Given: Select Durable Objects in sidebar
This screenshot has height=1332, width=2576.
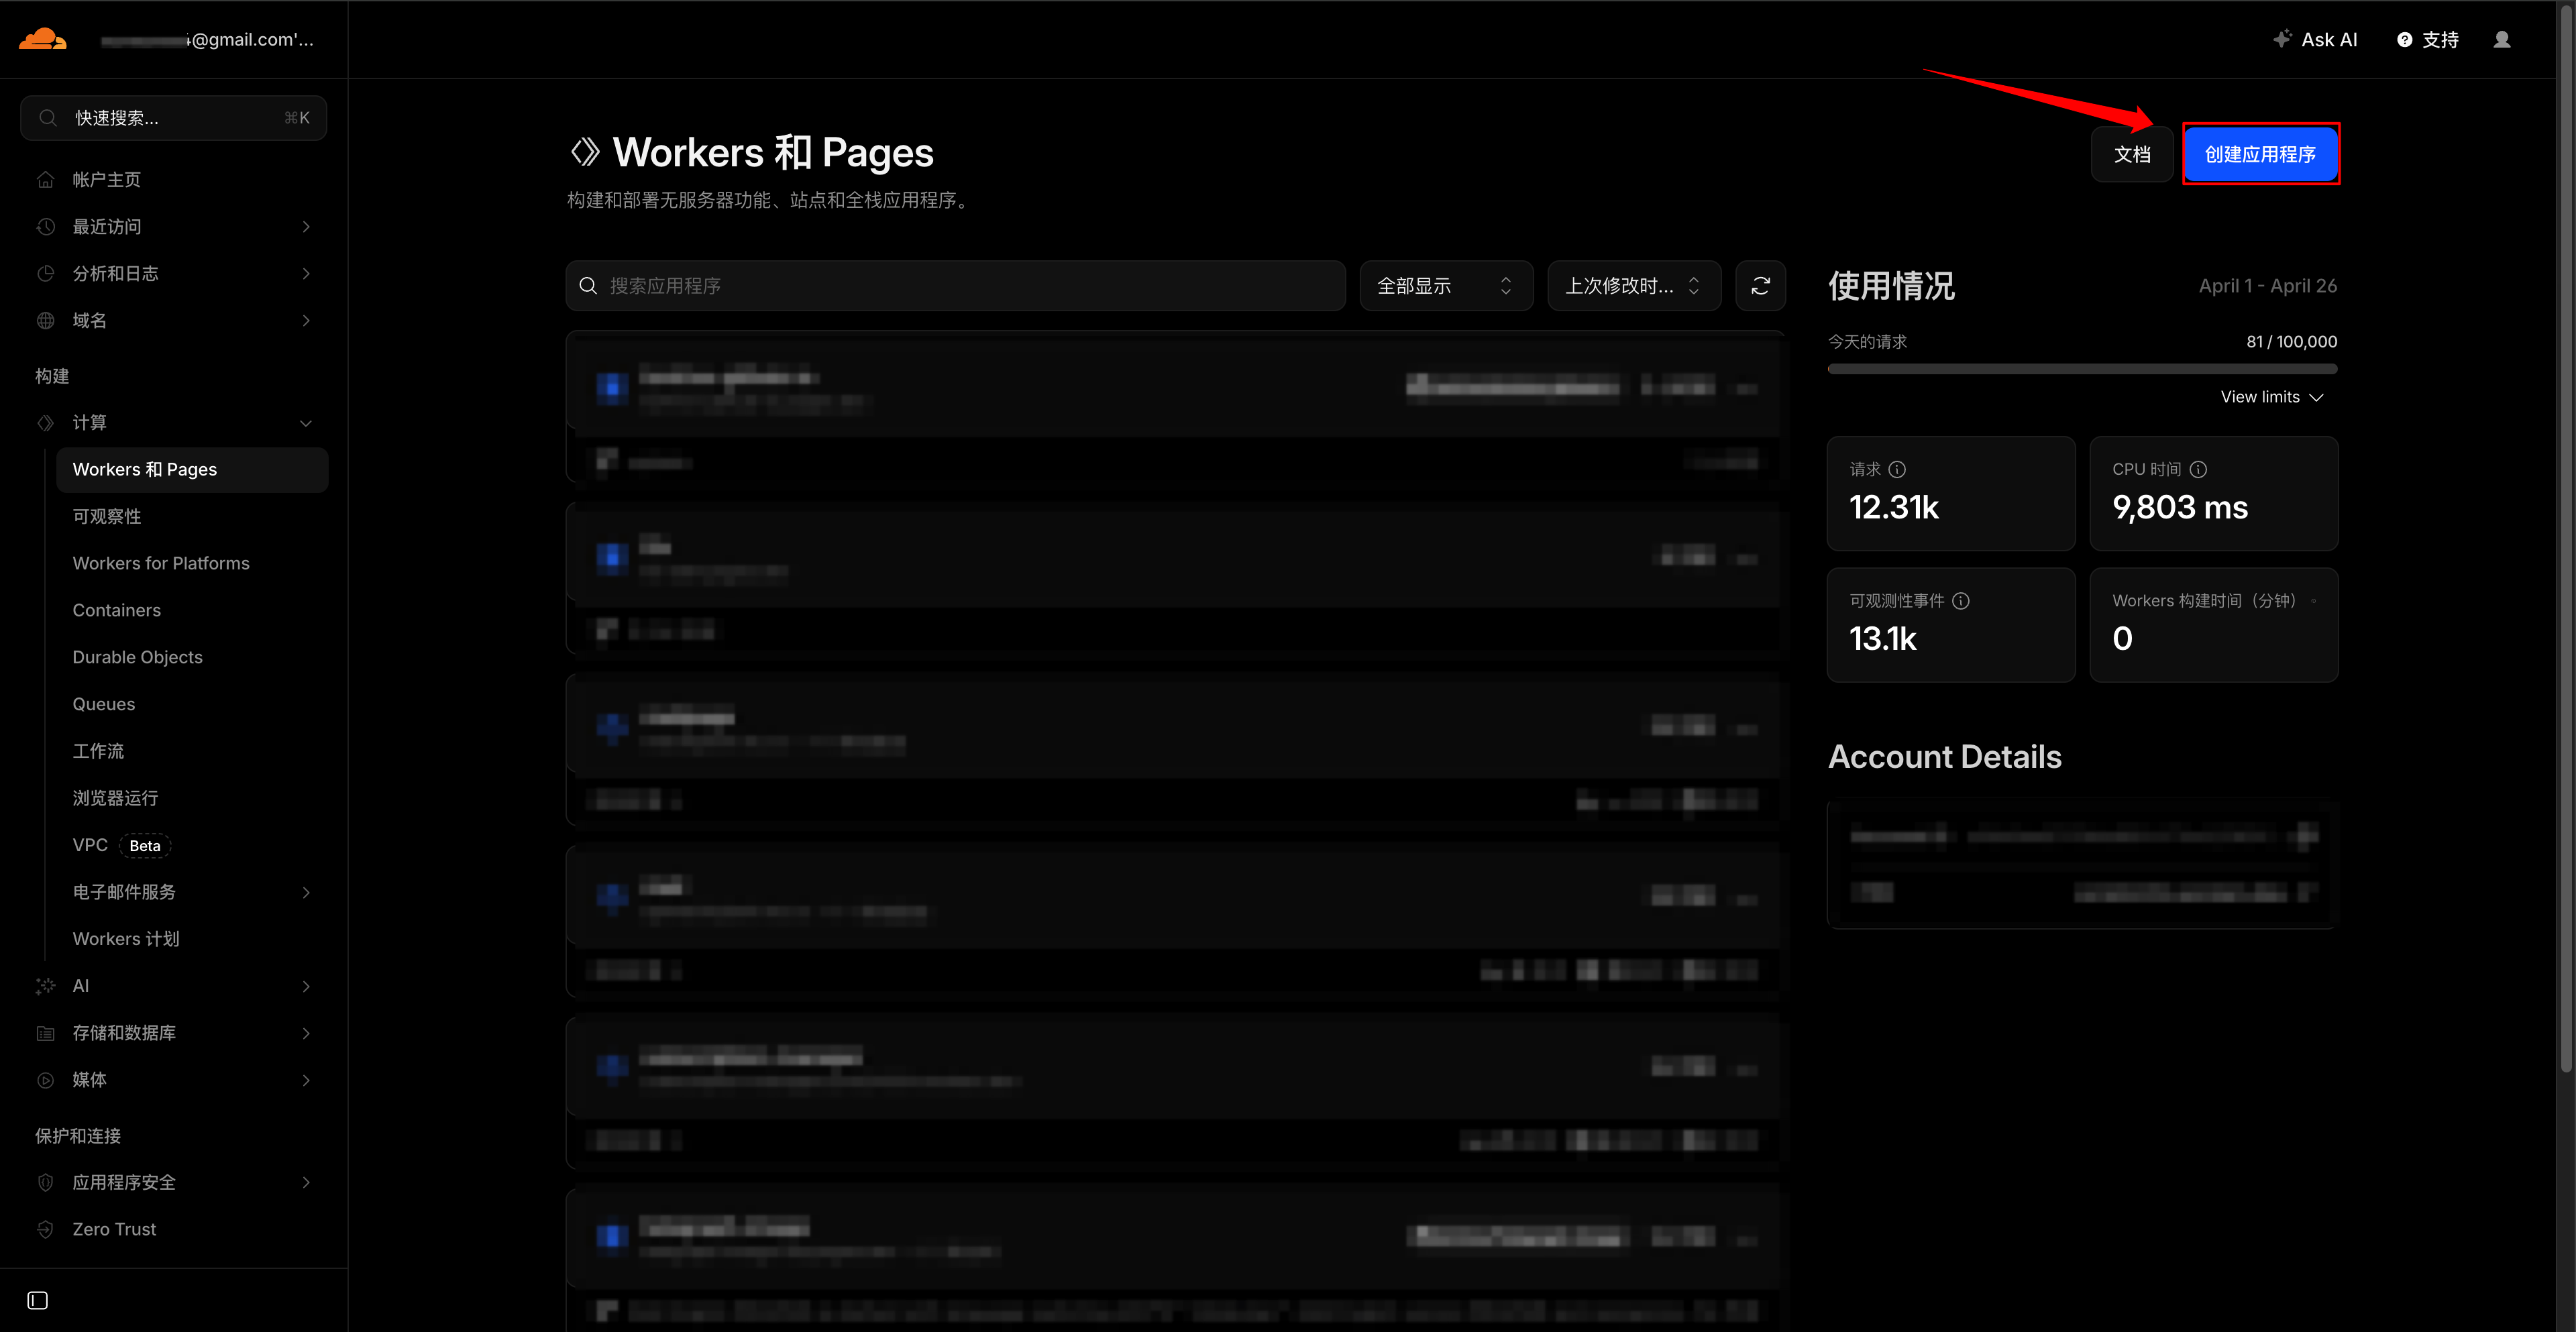Looking at the screenshot, I should [137, 657].
